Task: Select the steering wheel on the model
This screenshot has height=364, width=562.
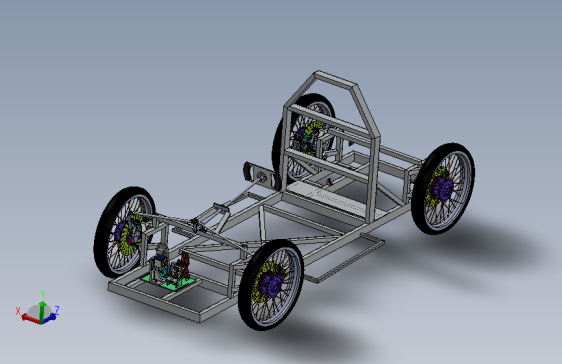Action: pyautogui.click(x=262, y=176)
